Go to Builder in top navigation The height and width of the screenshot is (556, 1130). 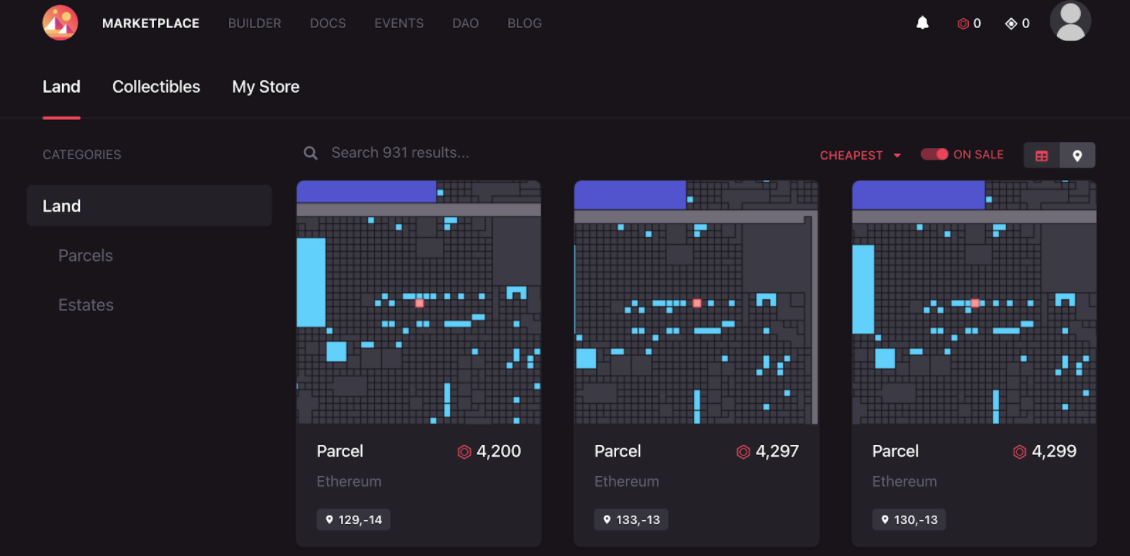(x=254, y=23)
